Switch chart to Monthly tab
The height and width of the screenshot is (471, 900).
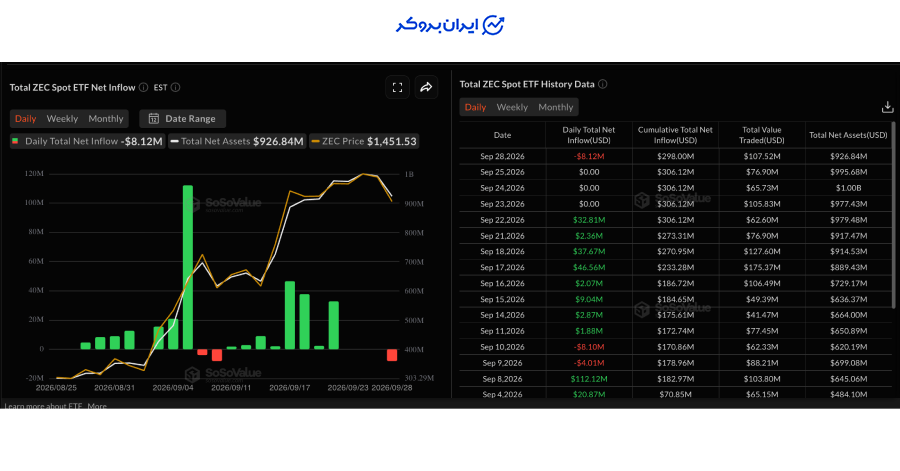coord(106,119)
